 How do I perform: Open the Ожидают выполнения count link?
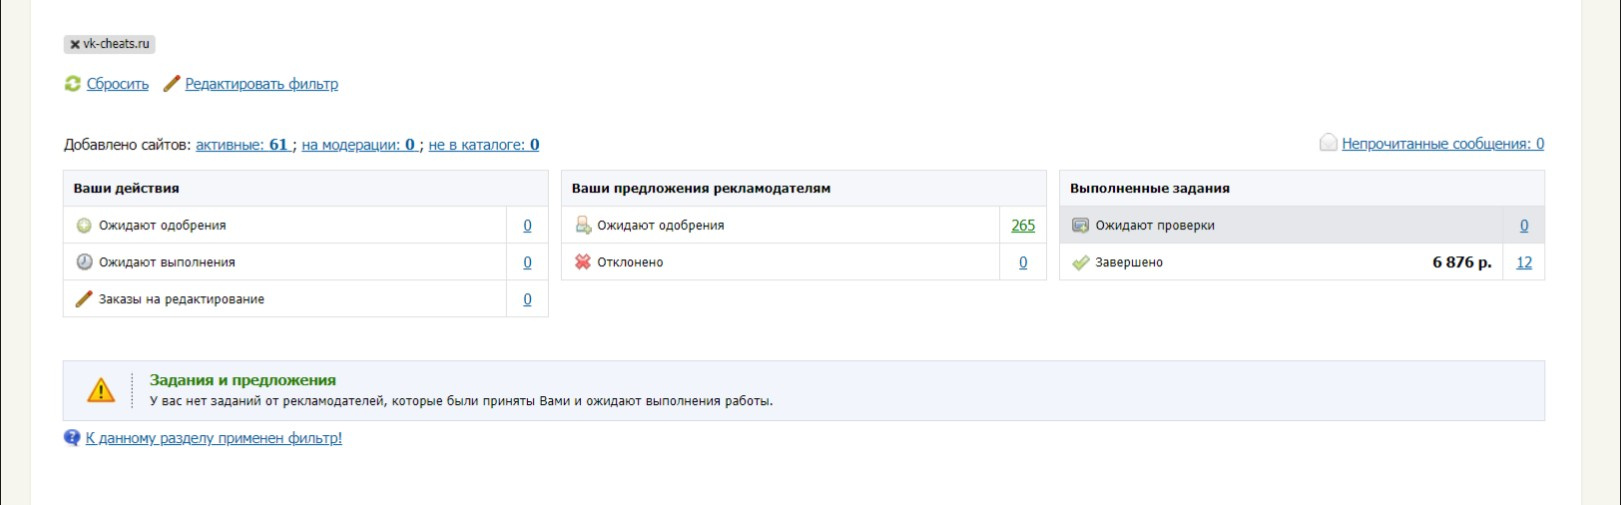(x=527, y=263)
